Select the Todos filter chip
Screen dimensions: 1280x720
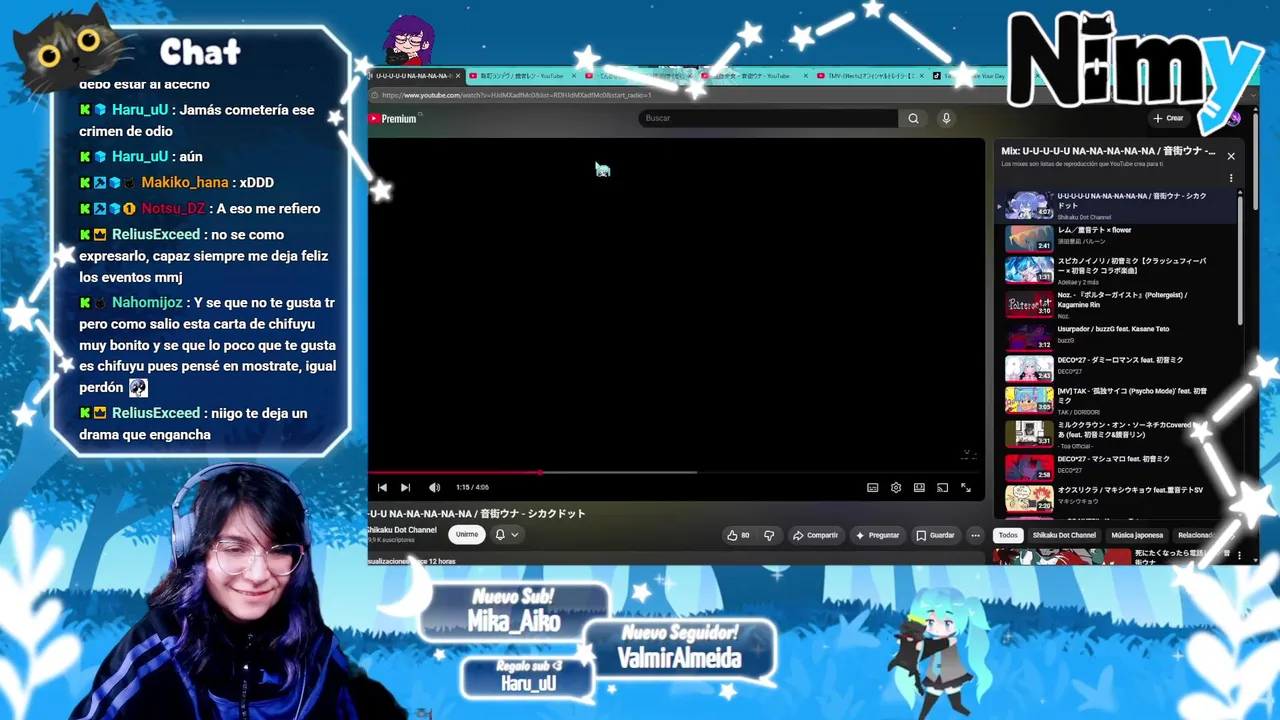pos(1008,535)
